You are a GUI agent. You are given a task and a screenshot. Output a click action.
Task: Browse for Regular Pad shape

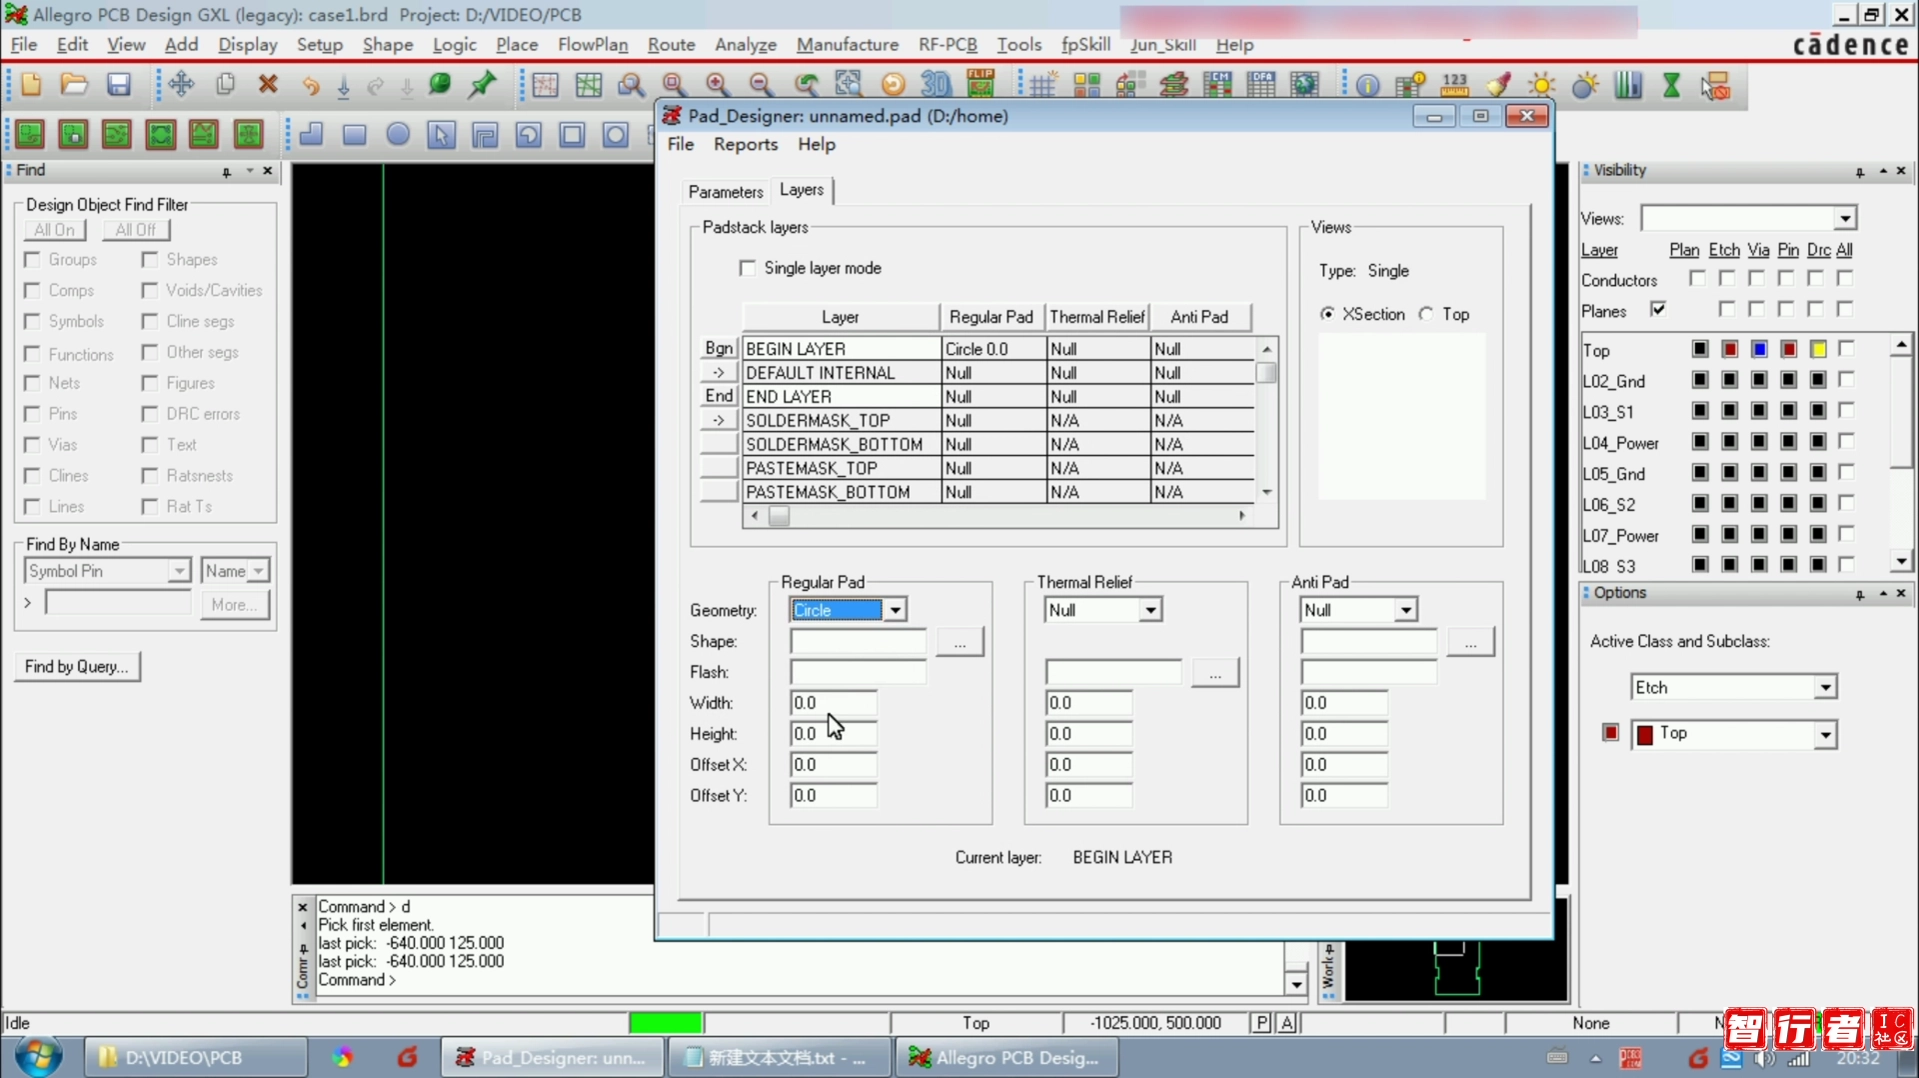pos(960,642)
